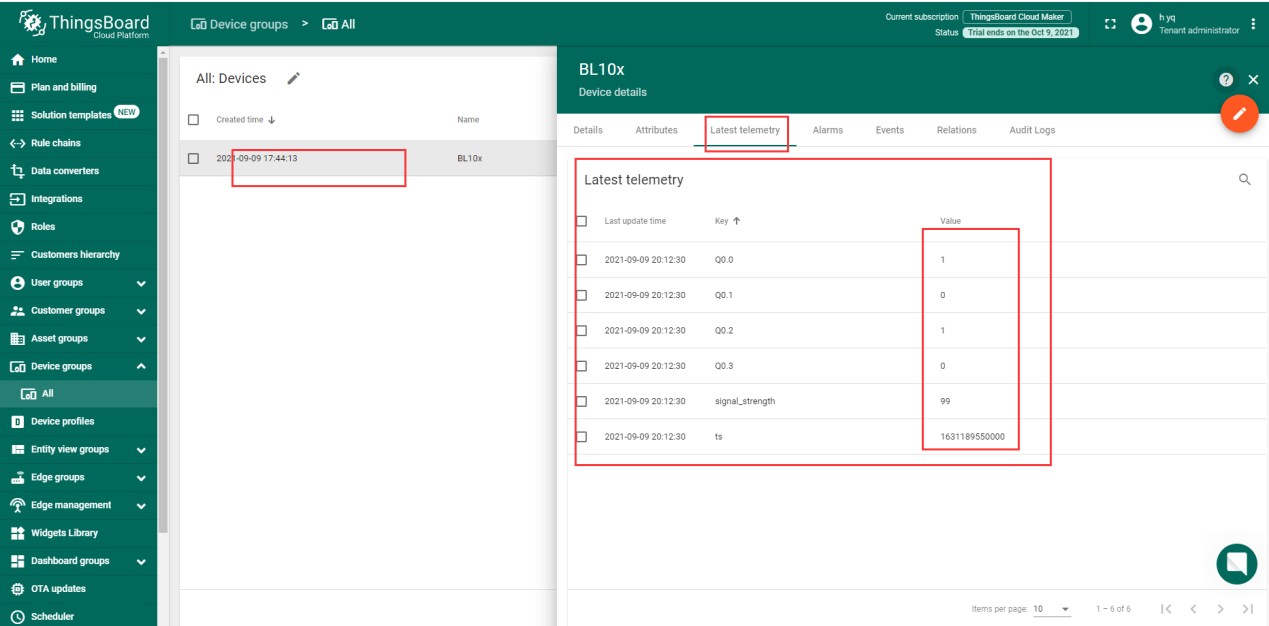Open Integrations page
This screenshot has width=1269, height=626.
[78, 199]
